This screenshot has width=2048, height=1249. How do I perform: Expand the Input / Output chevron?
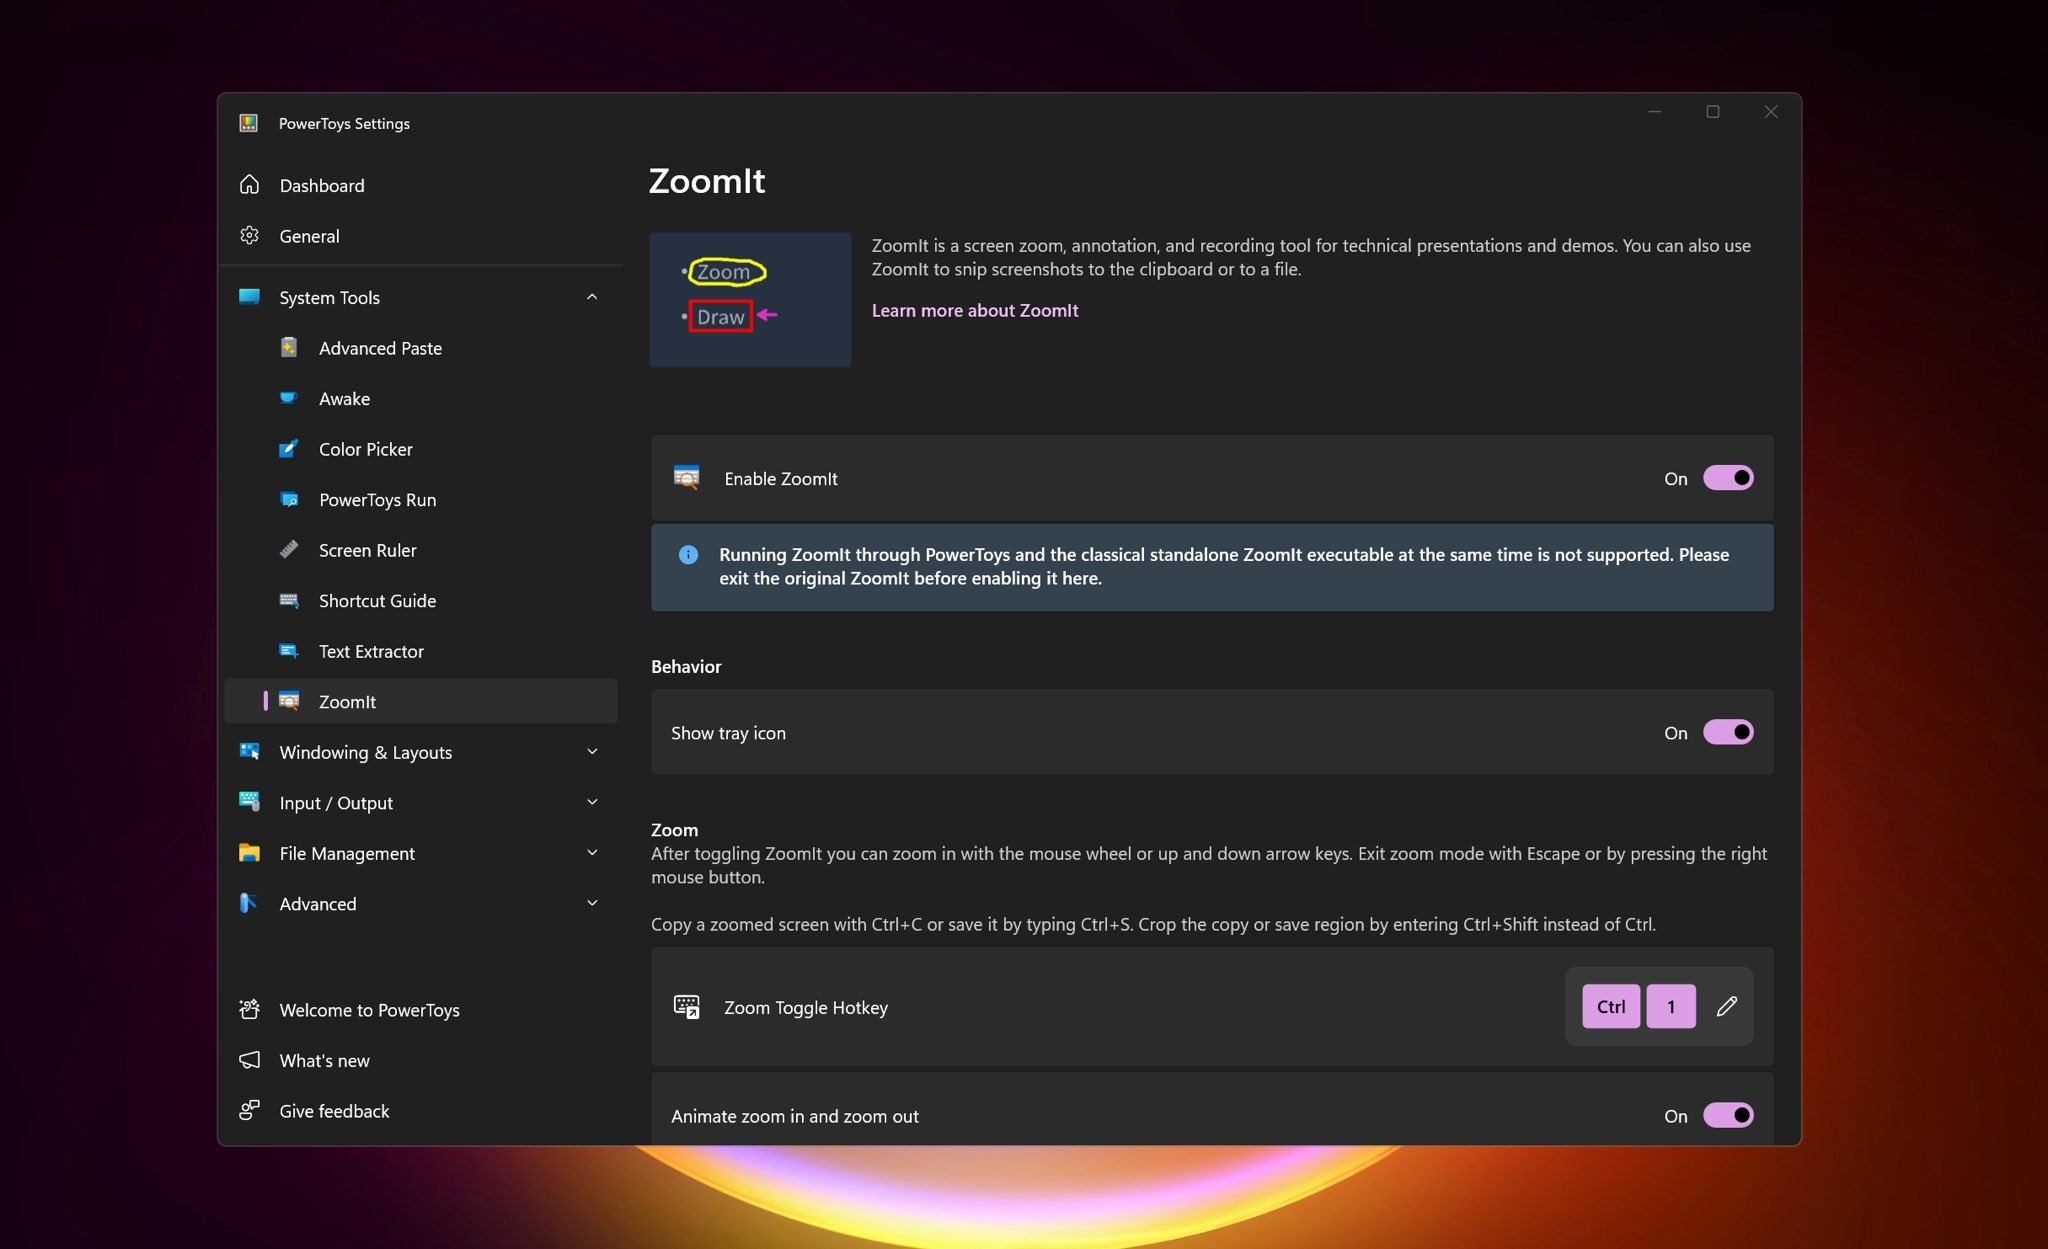[x=592, y=802]
